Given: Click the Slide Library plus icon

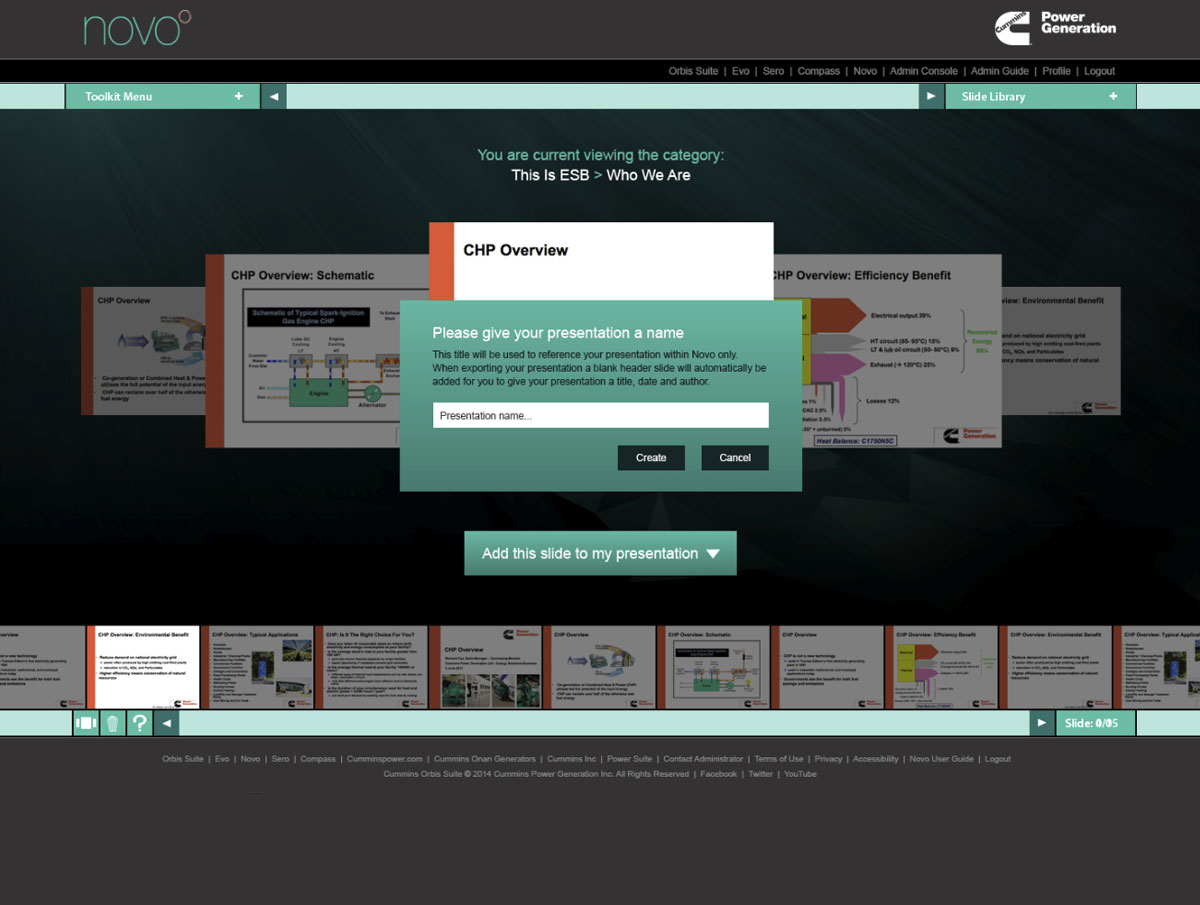Looking at the screenshot, I should pos(1113,97).
